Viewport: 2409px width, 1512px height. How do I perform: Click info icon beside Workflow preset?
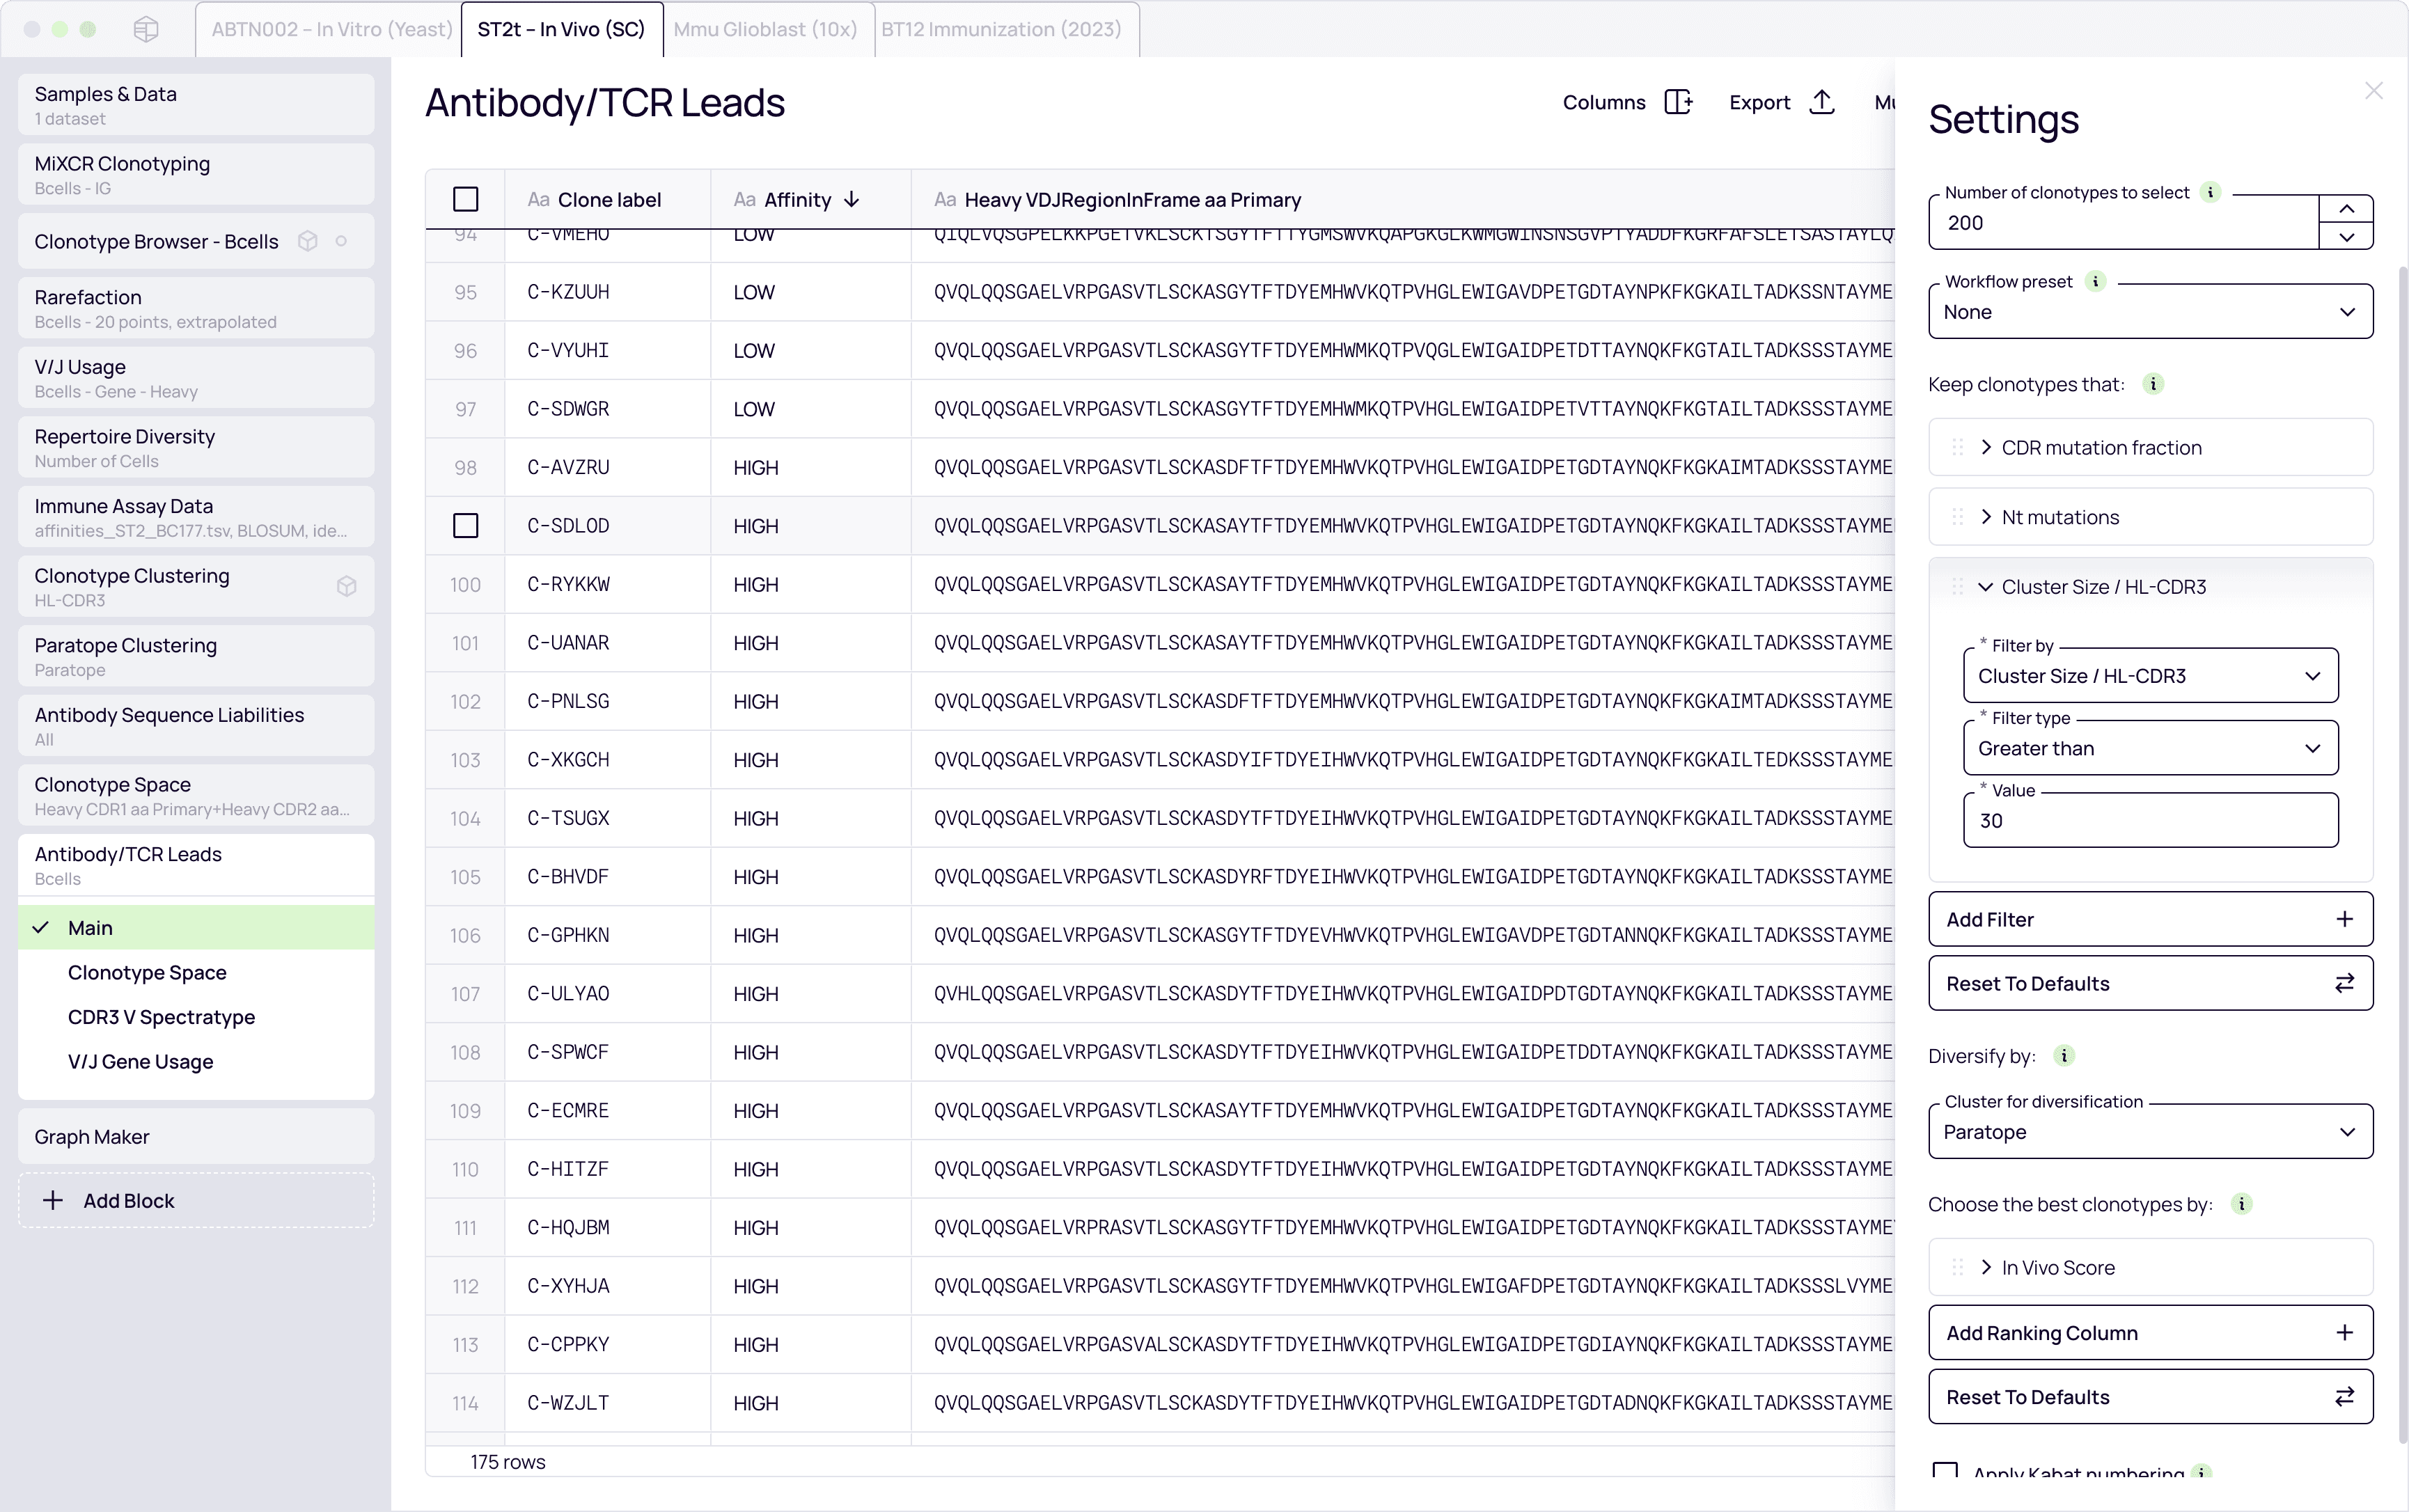tap(2095, 282)
